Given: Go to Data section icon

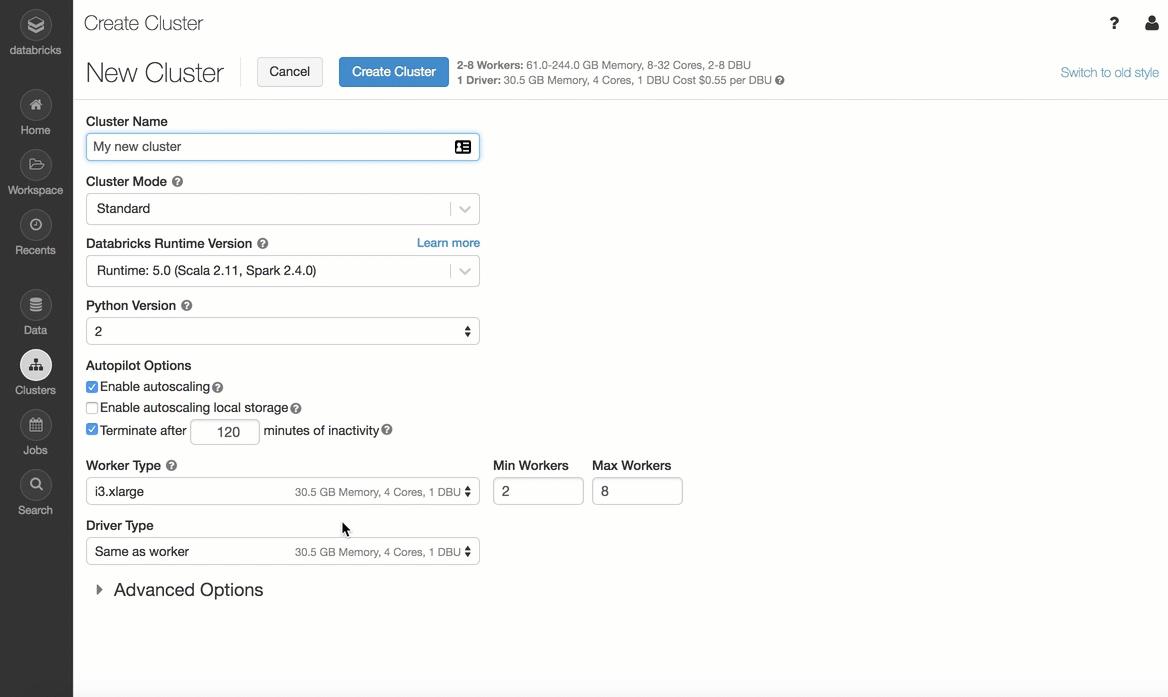Looking at the screenshot, I should coord(35,306).
